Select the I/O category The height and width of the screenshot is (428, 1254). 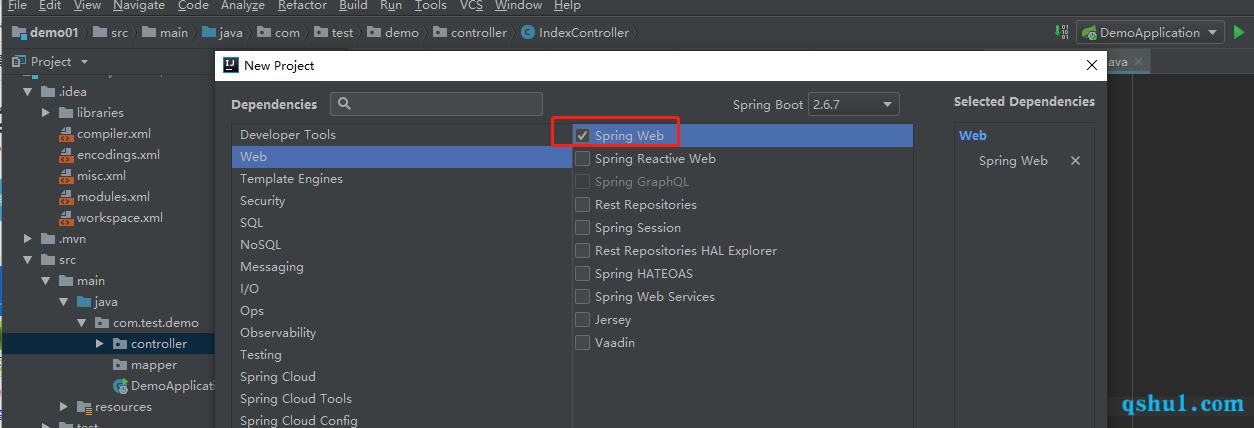(x=402, y=289)
